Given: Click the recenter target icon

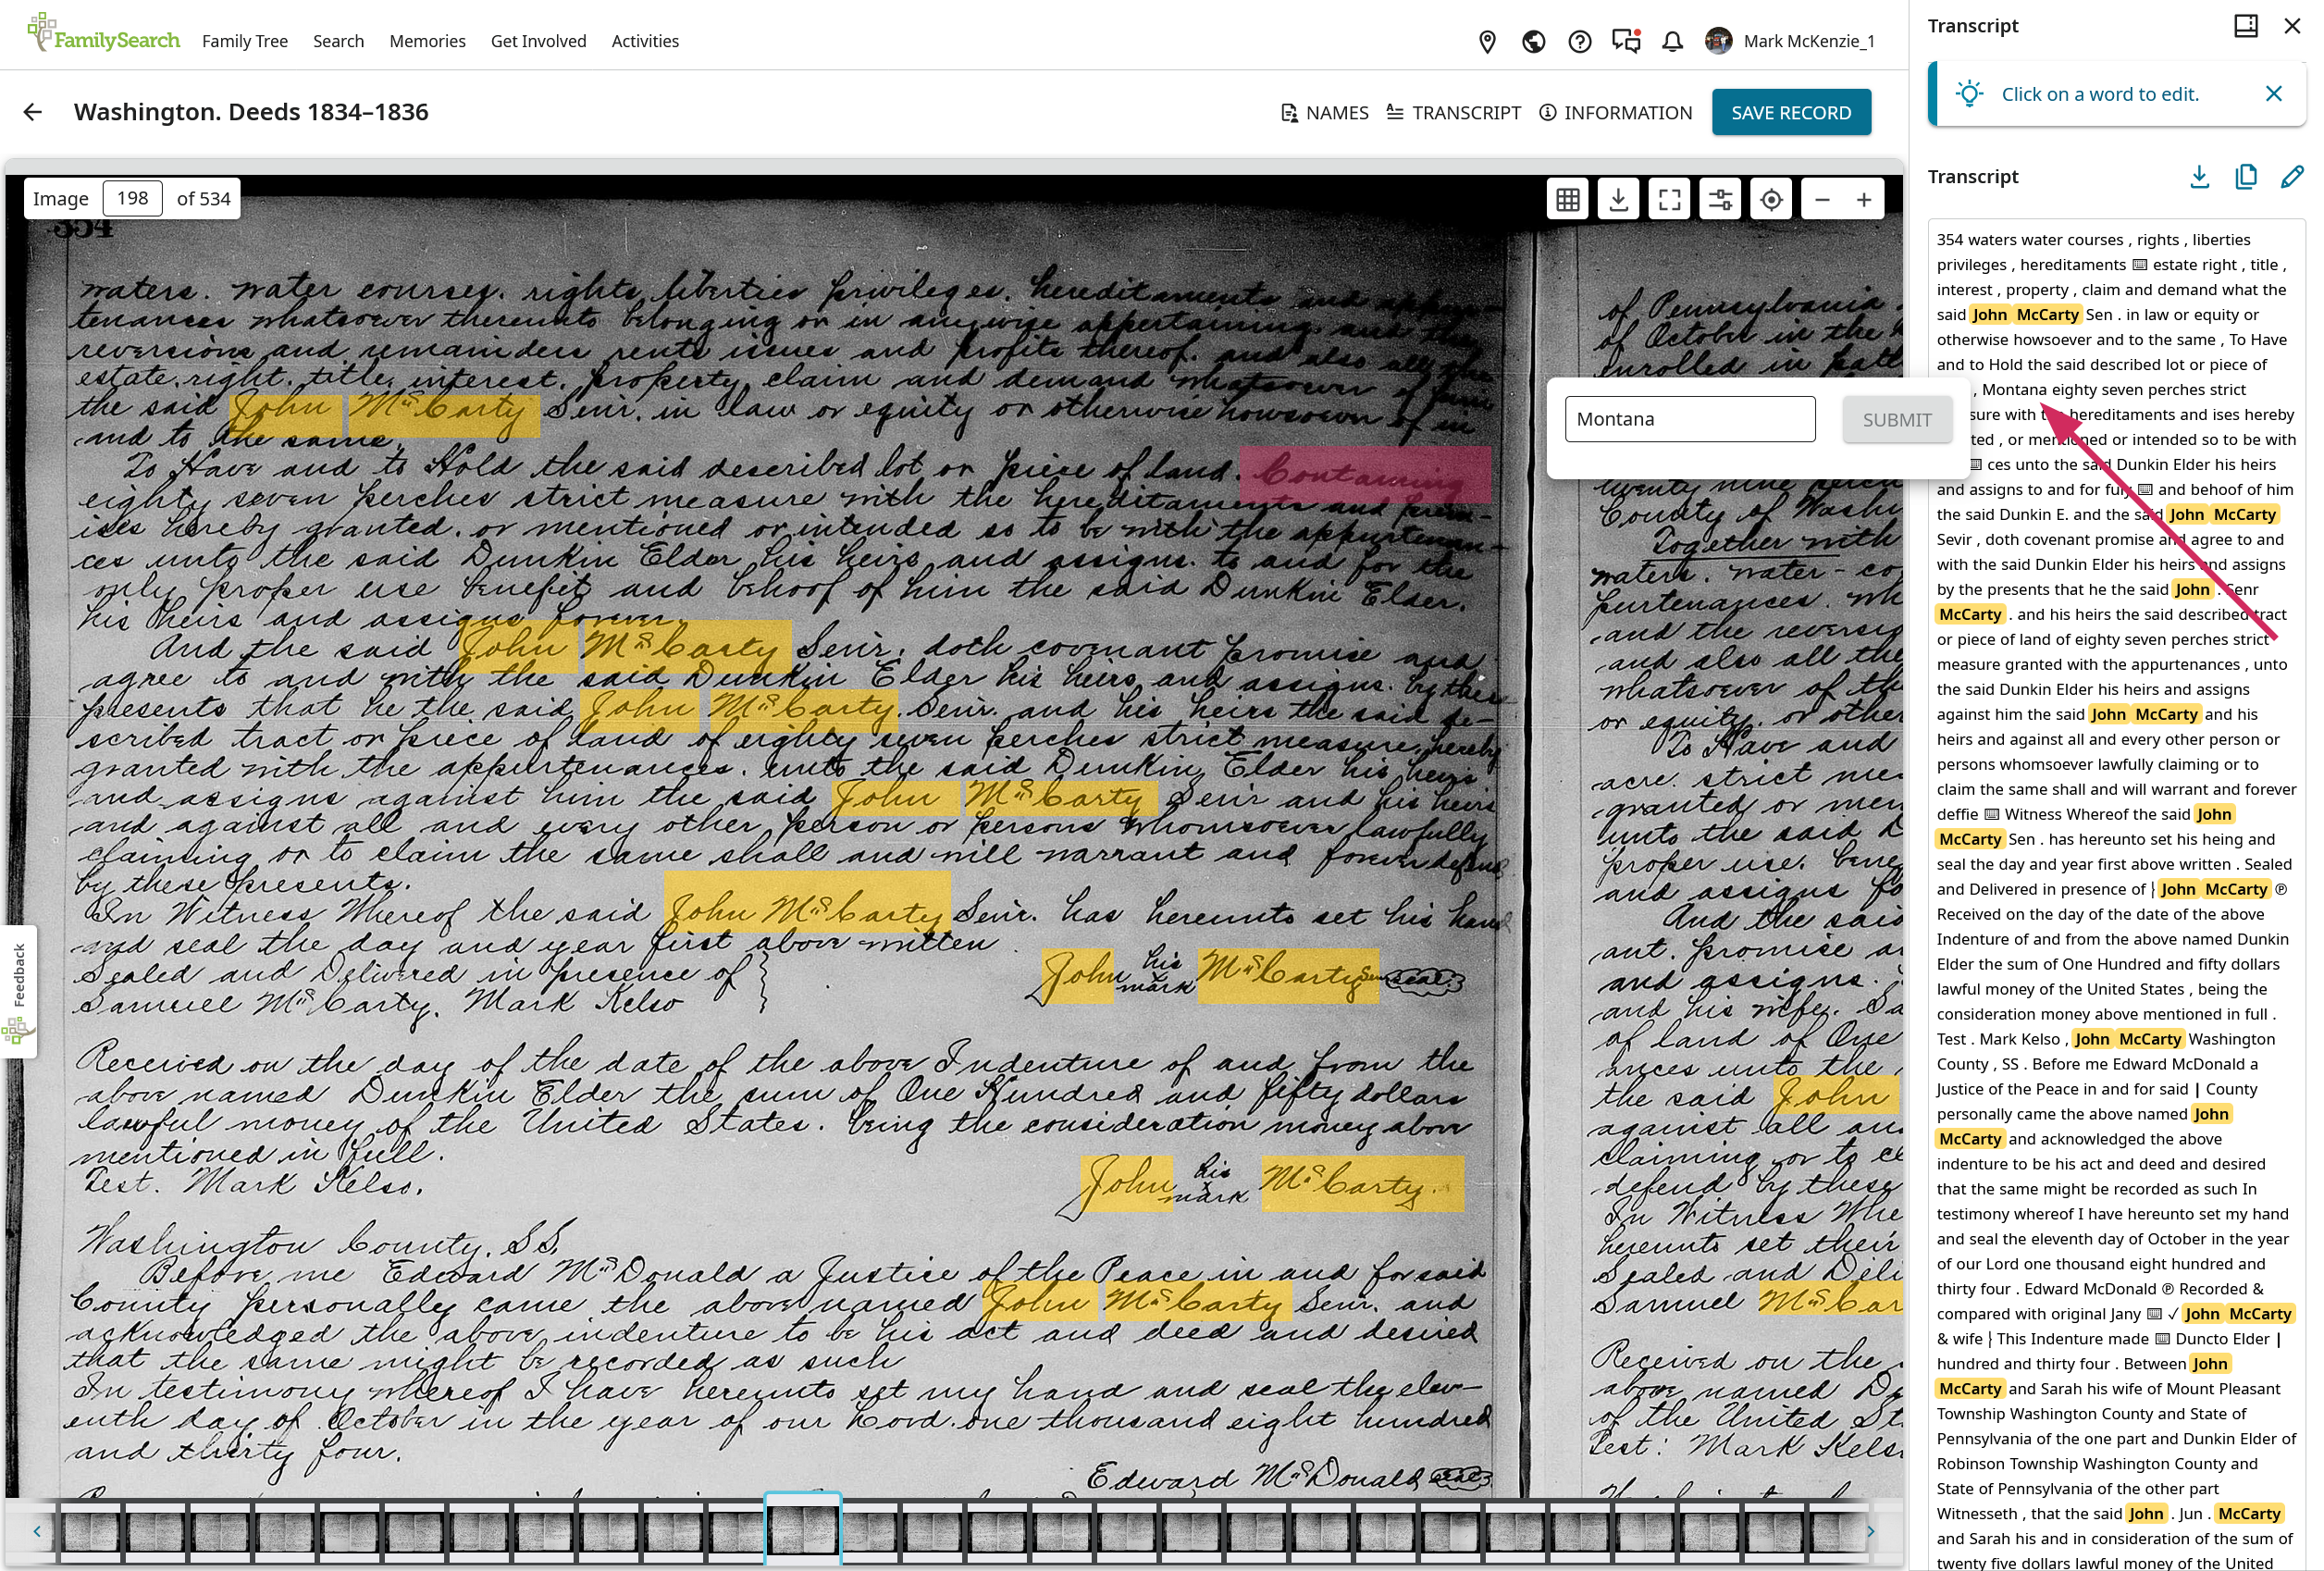Looking at the screenshot, I should click(1771, 199).
